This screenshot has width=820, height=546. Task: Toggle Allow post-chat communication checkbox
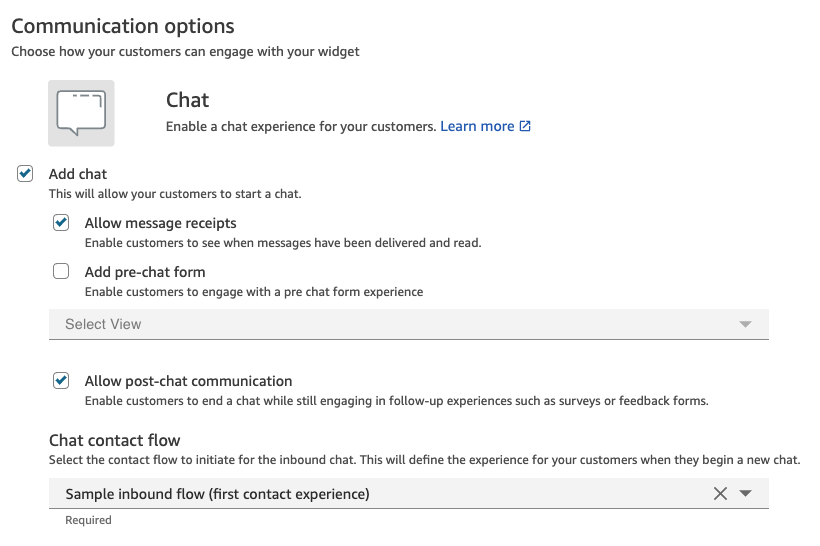click(x=61, y=381)
